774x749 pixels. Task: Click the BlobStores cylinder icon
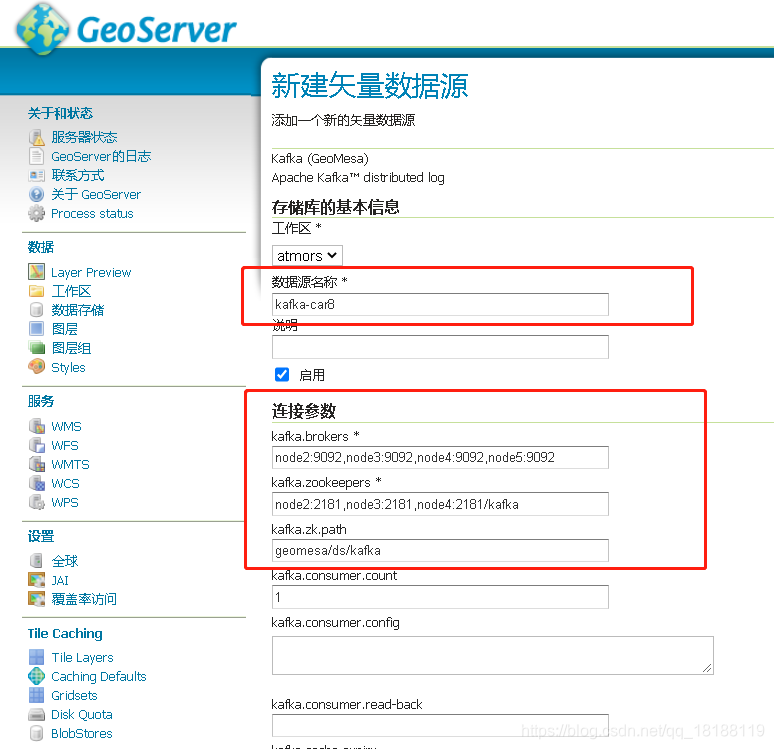(x=37, y=733)
